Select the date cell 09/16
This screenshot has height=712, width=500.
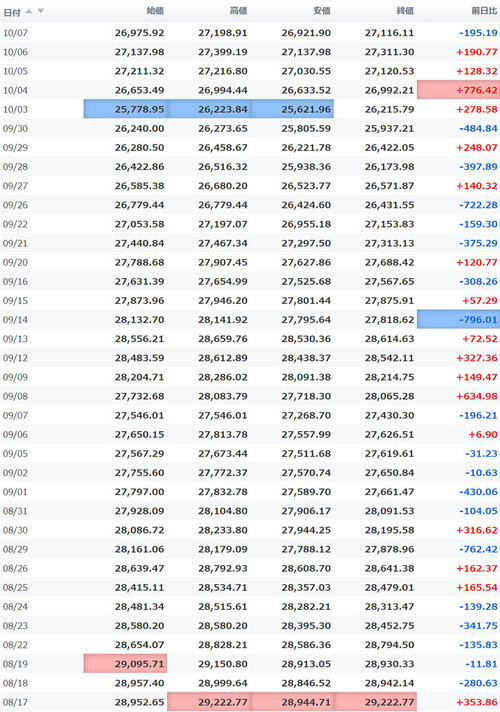tap(15, 282)
